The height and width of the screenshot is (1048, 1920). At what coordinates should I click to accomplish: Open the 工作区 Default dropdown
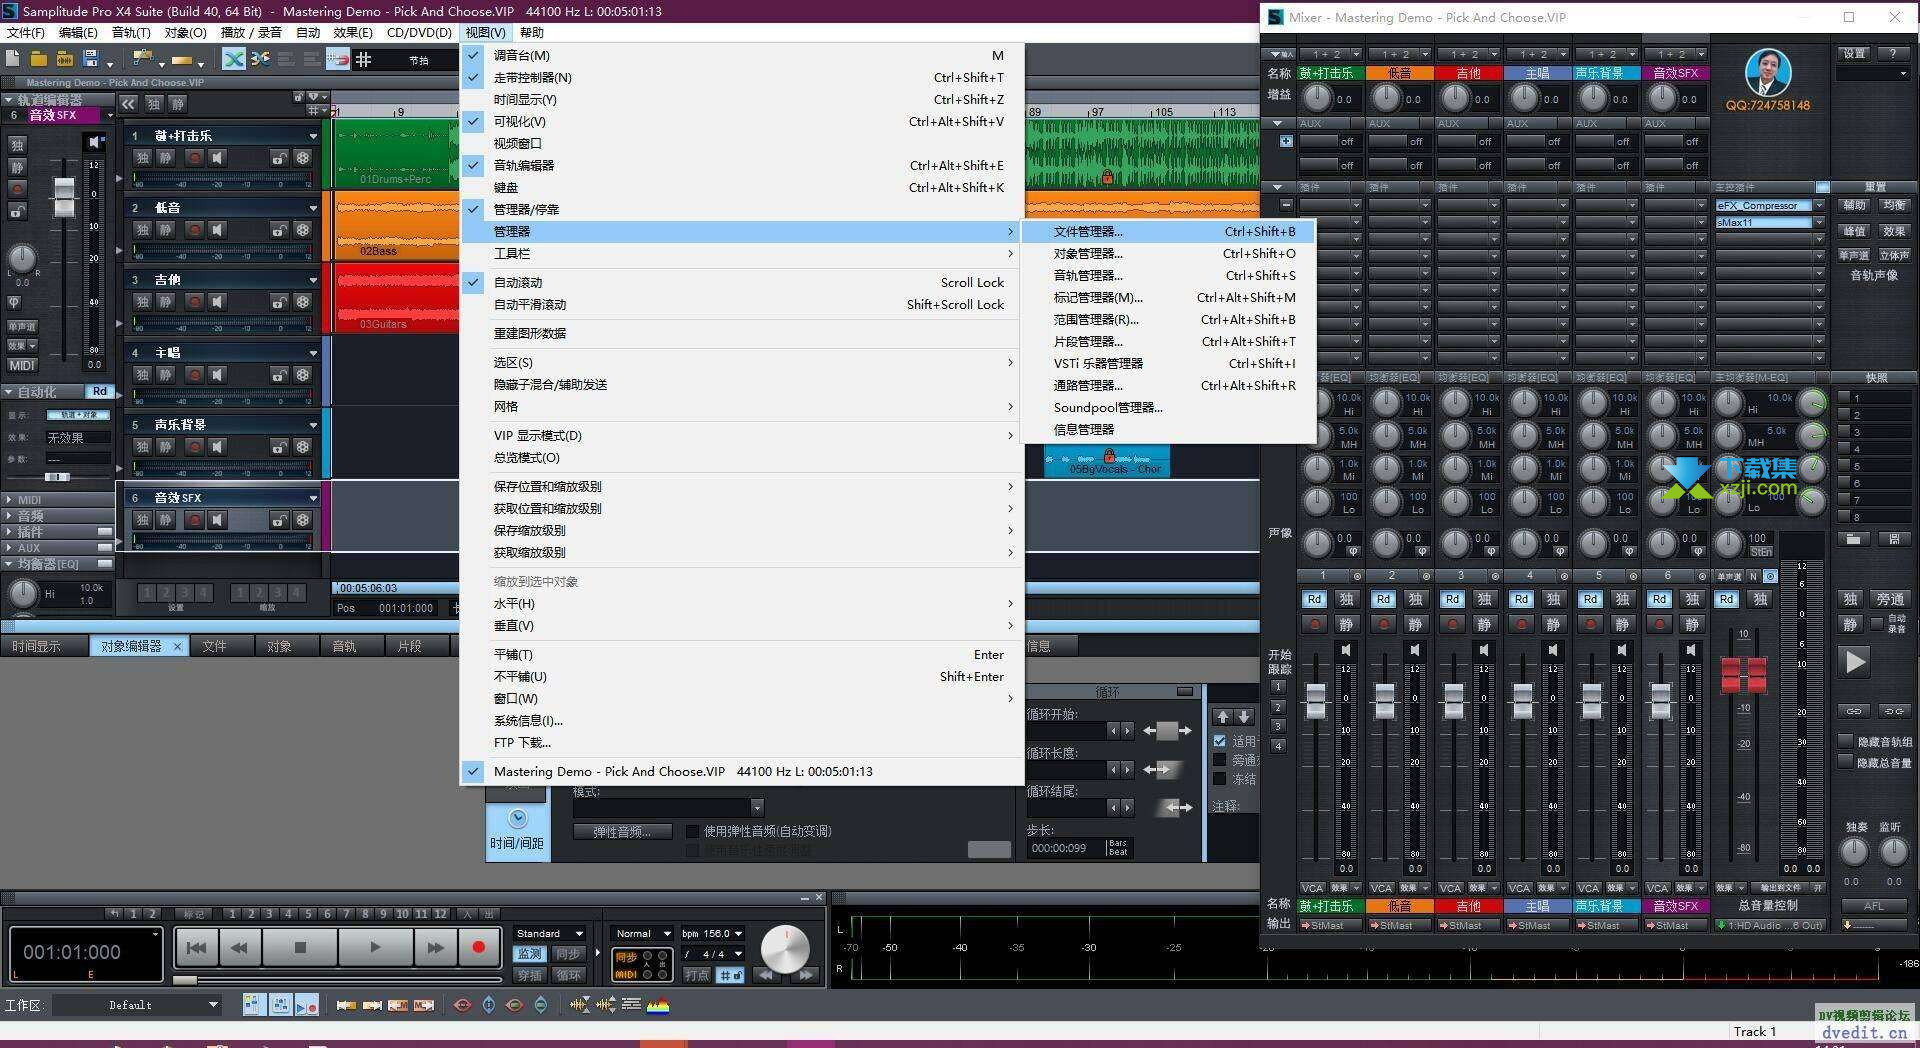point(138,1005)
